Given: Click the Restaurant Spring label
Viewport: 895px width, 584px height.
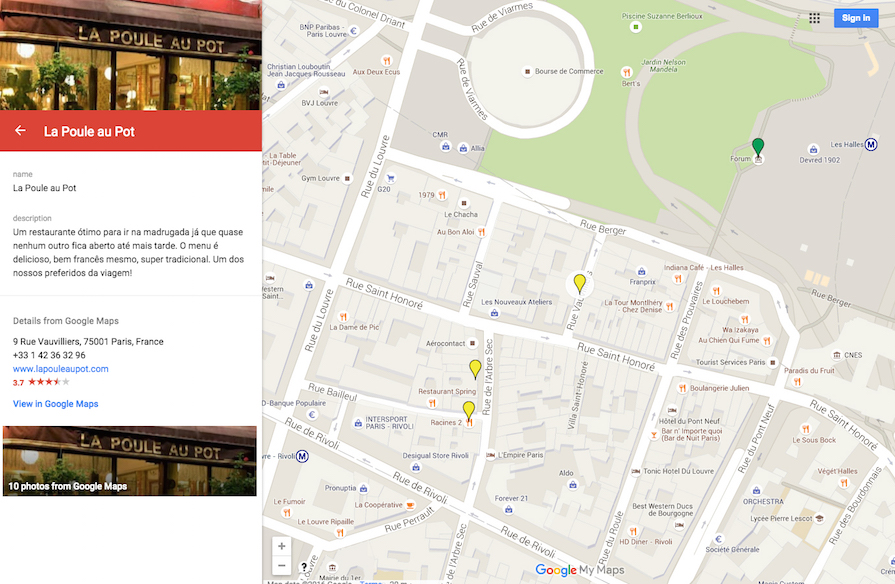Looking at the screenshot, I should click(447, 391).
